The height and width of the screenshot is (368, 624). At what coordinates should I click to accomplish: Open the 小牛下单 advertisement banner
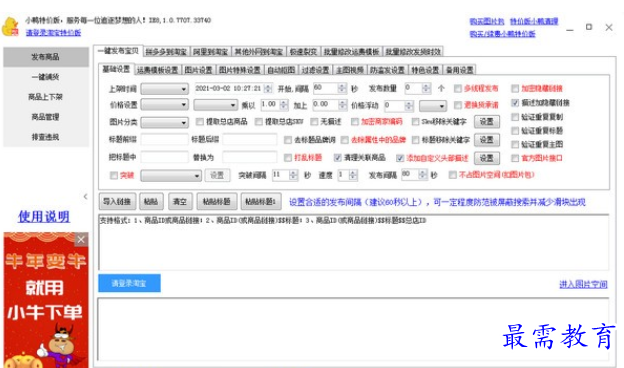[x=46, y=300]
